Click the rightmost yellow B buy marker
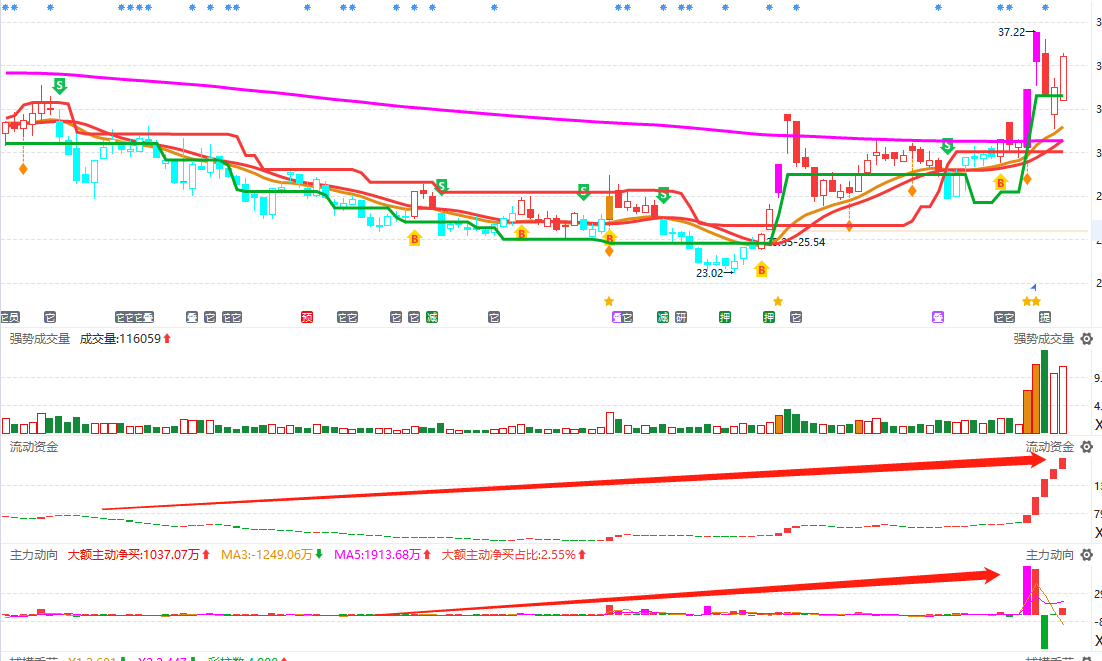 click(x=999, y=182)
